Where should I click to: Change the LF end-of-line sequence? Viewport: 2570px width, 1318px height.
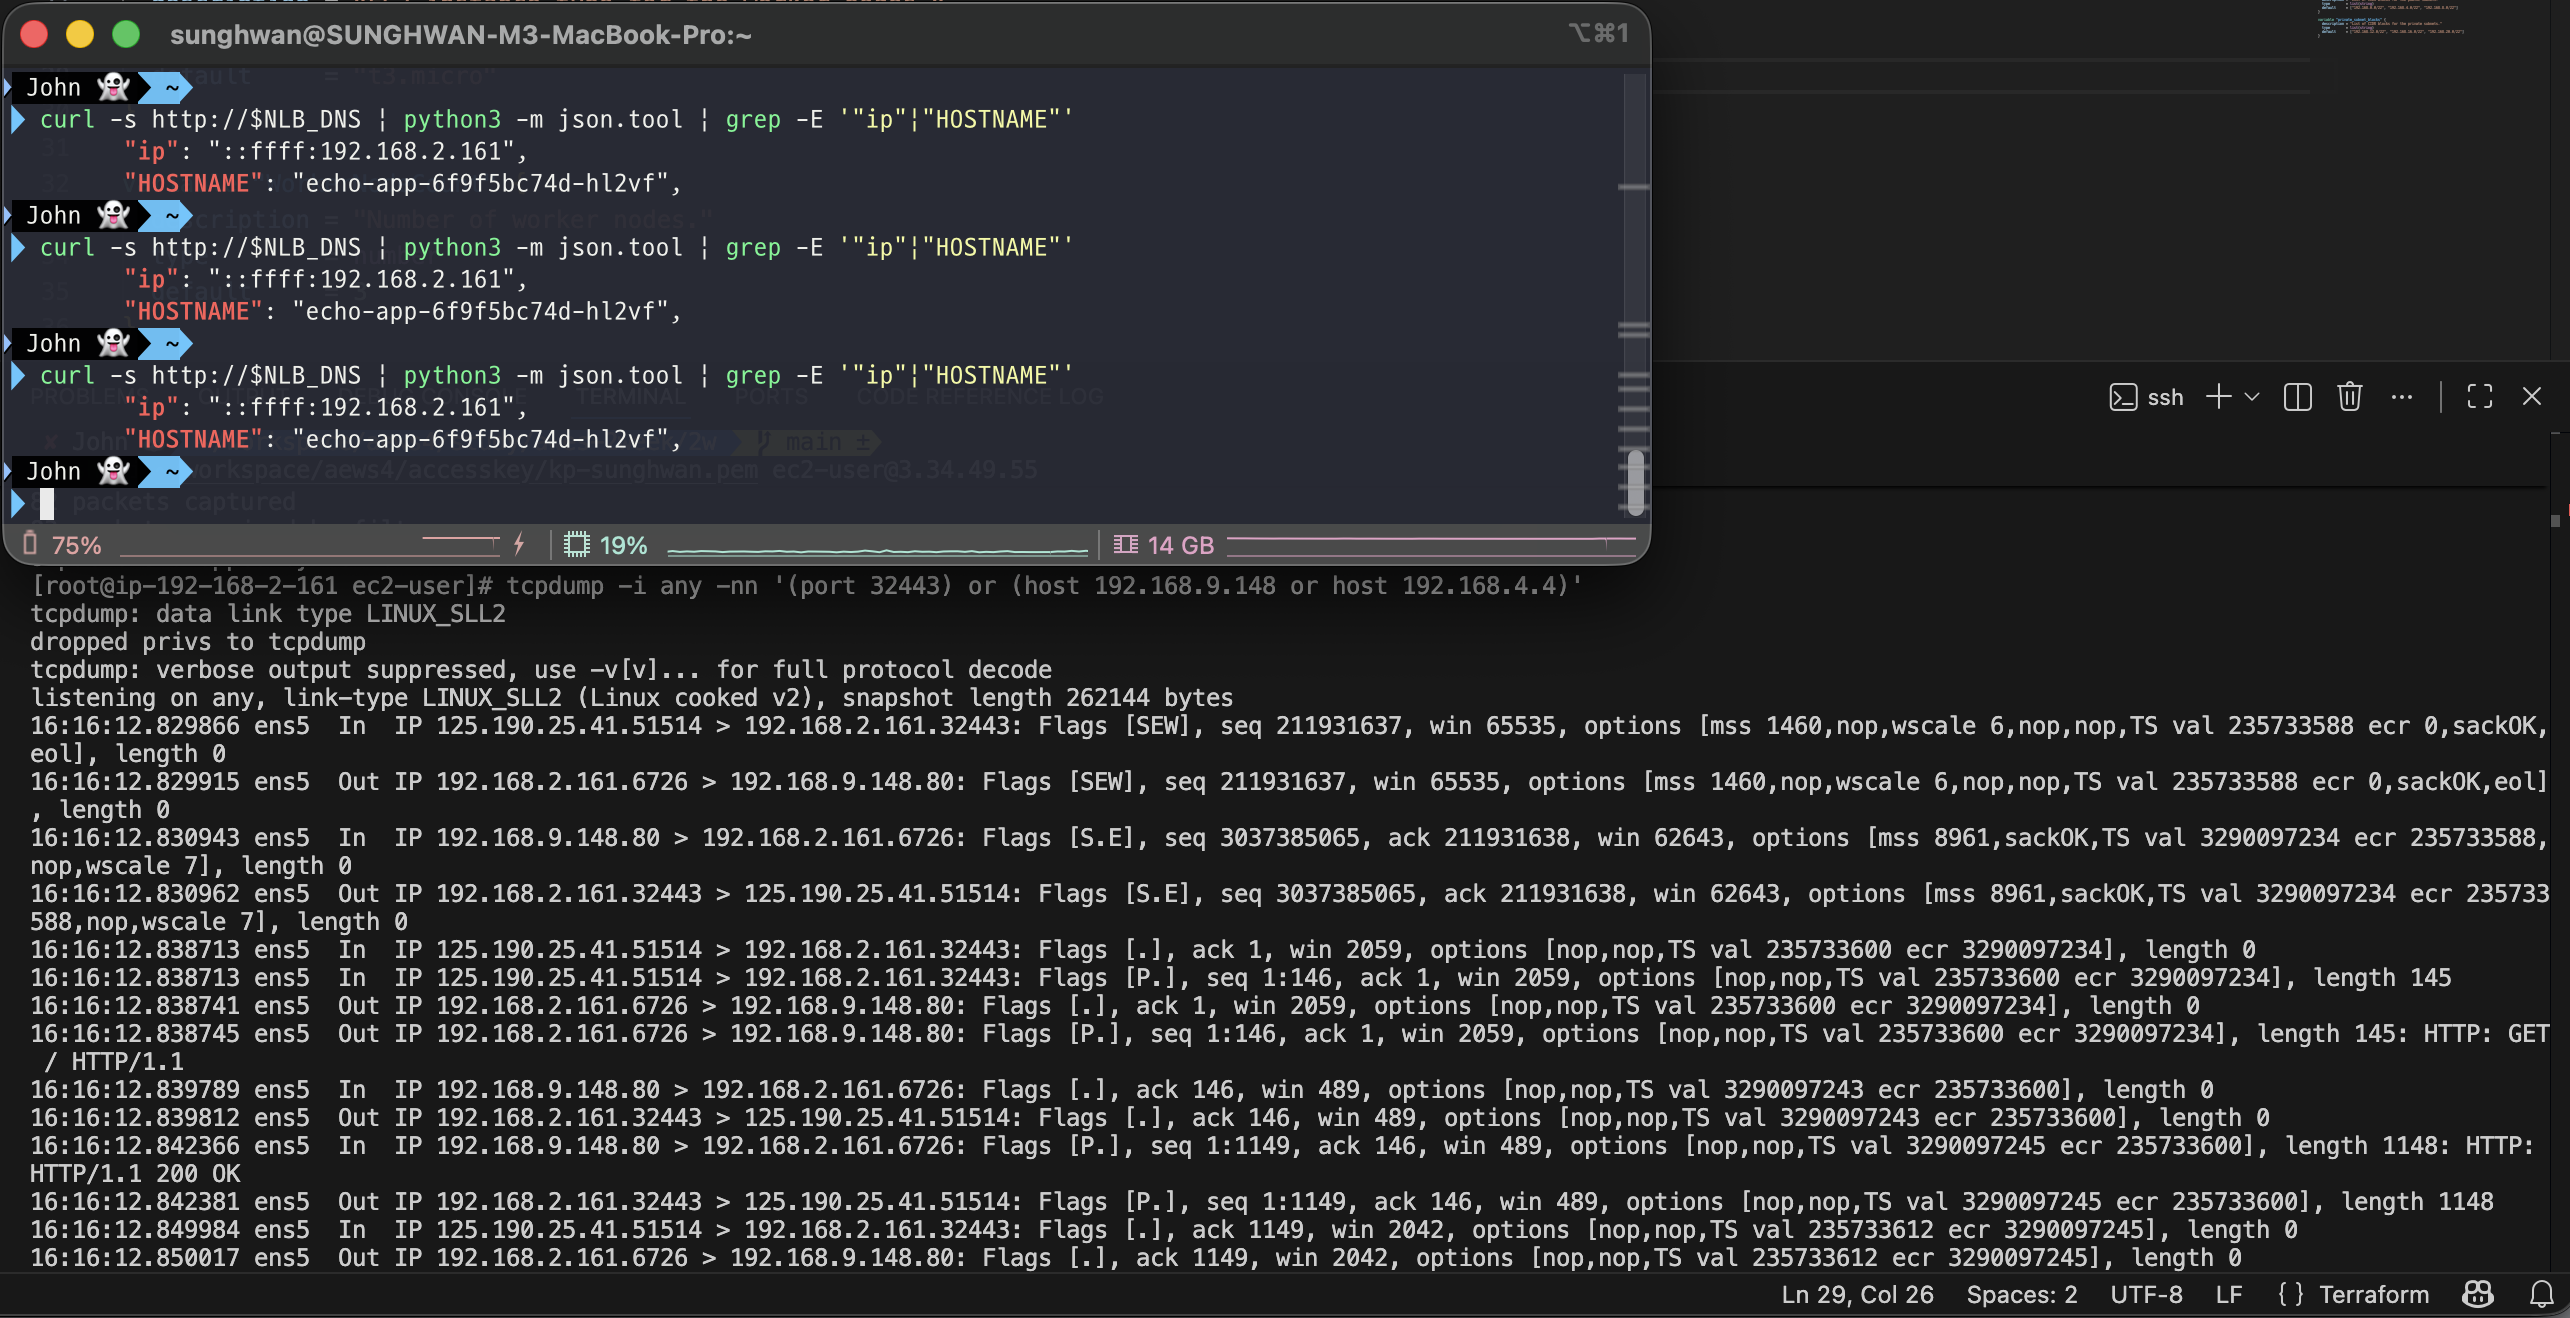[x=2228, y=1294]
